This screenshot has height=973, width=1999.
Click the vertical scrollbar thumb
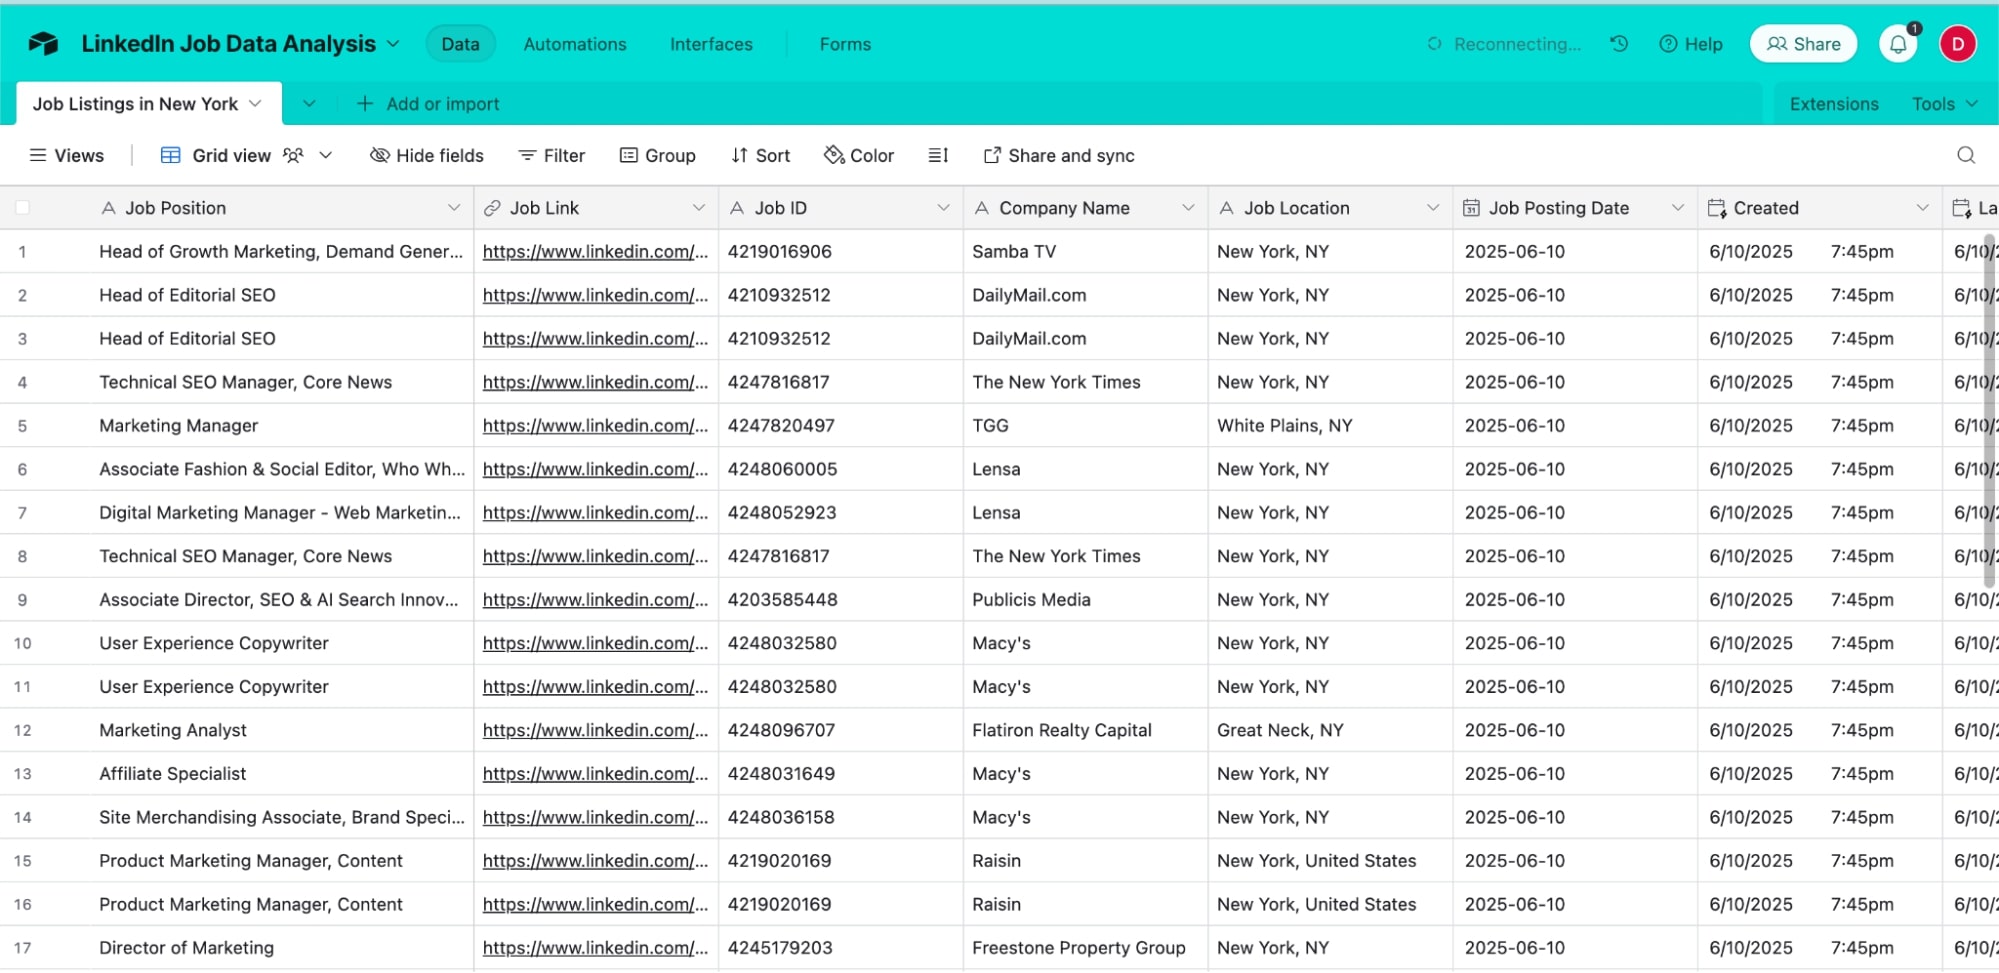click(1989, 410)
